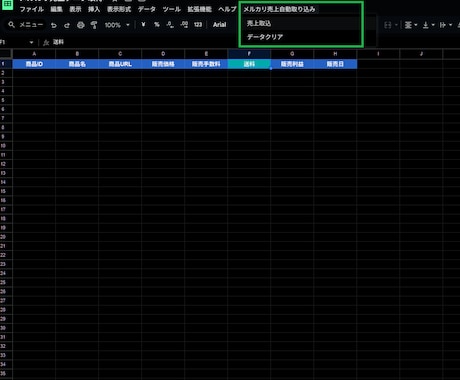This screenshot has height=380, width=460.
Task: Select column H header
Action: 335,54
